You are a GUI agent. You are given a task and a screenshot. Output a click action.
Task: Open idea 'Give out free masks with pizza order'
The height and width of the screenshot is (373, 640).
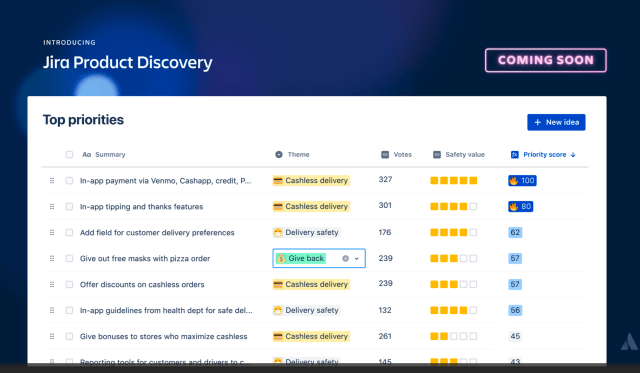point(145,258)
